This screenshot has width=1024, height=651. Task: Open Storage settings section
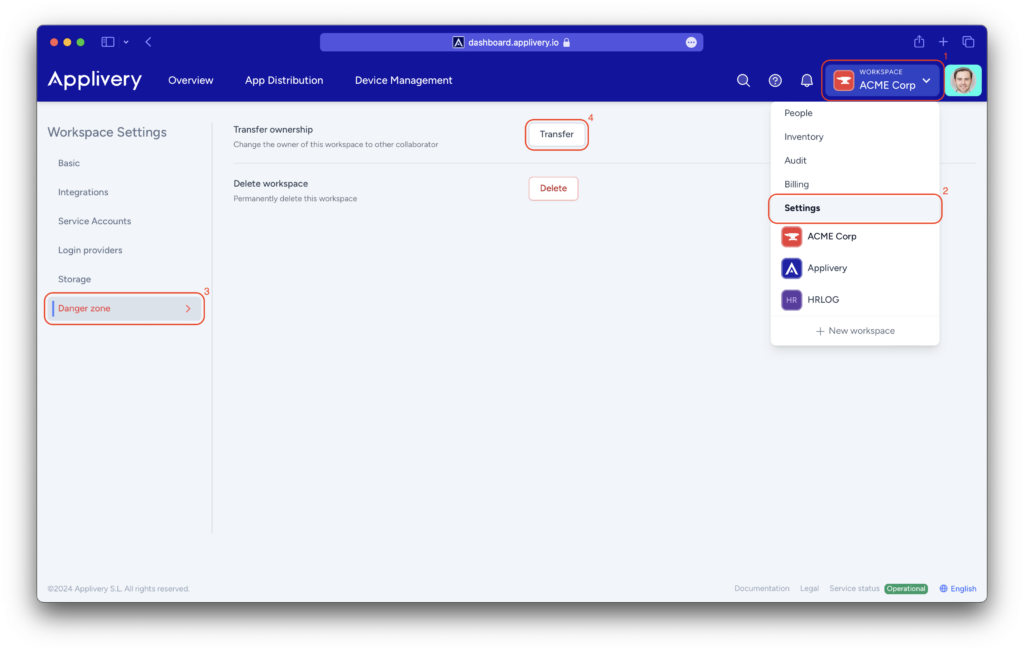coord(74,279)
